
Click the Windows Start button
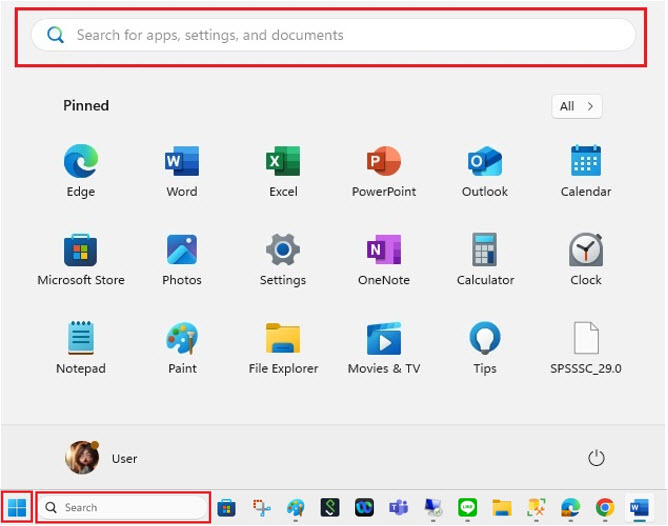[x=17, y=507]
